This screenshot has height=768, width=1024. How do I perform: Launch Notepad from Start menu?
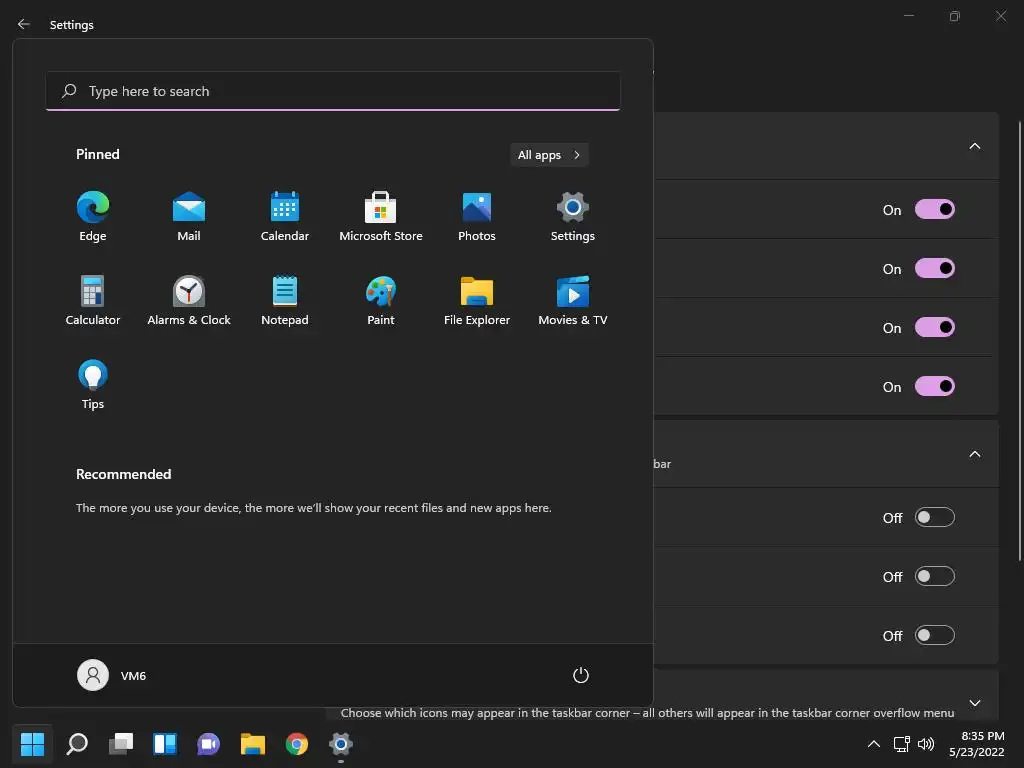pyautogui.click(x=285, y=300)
